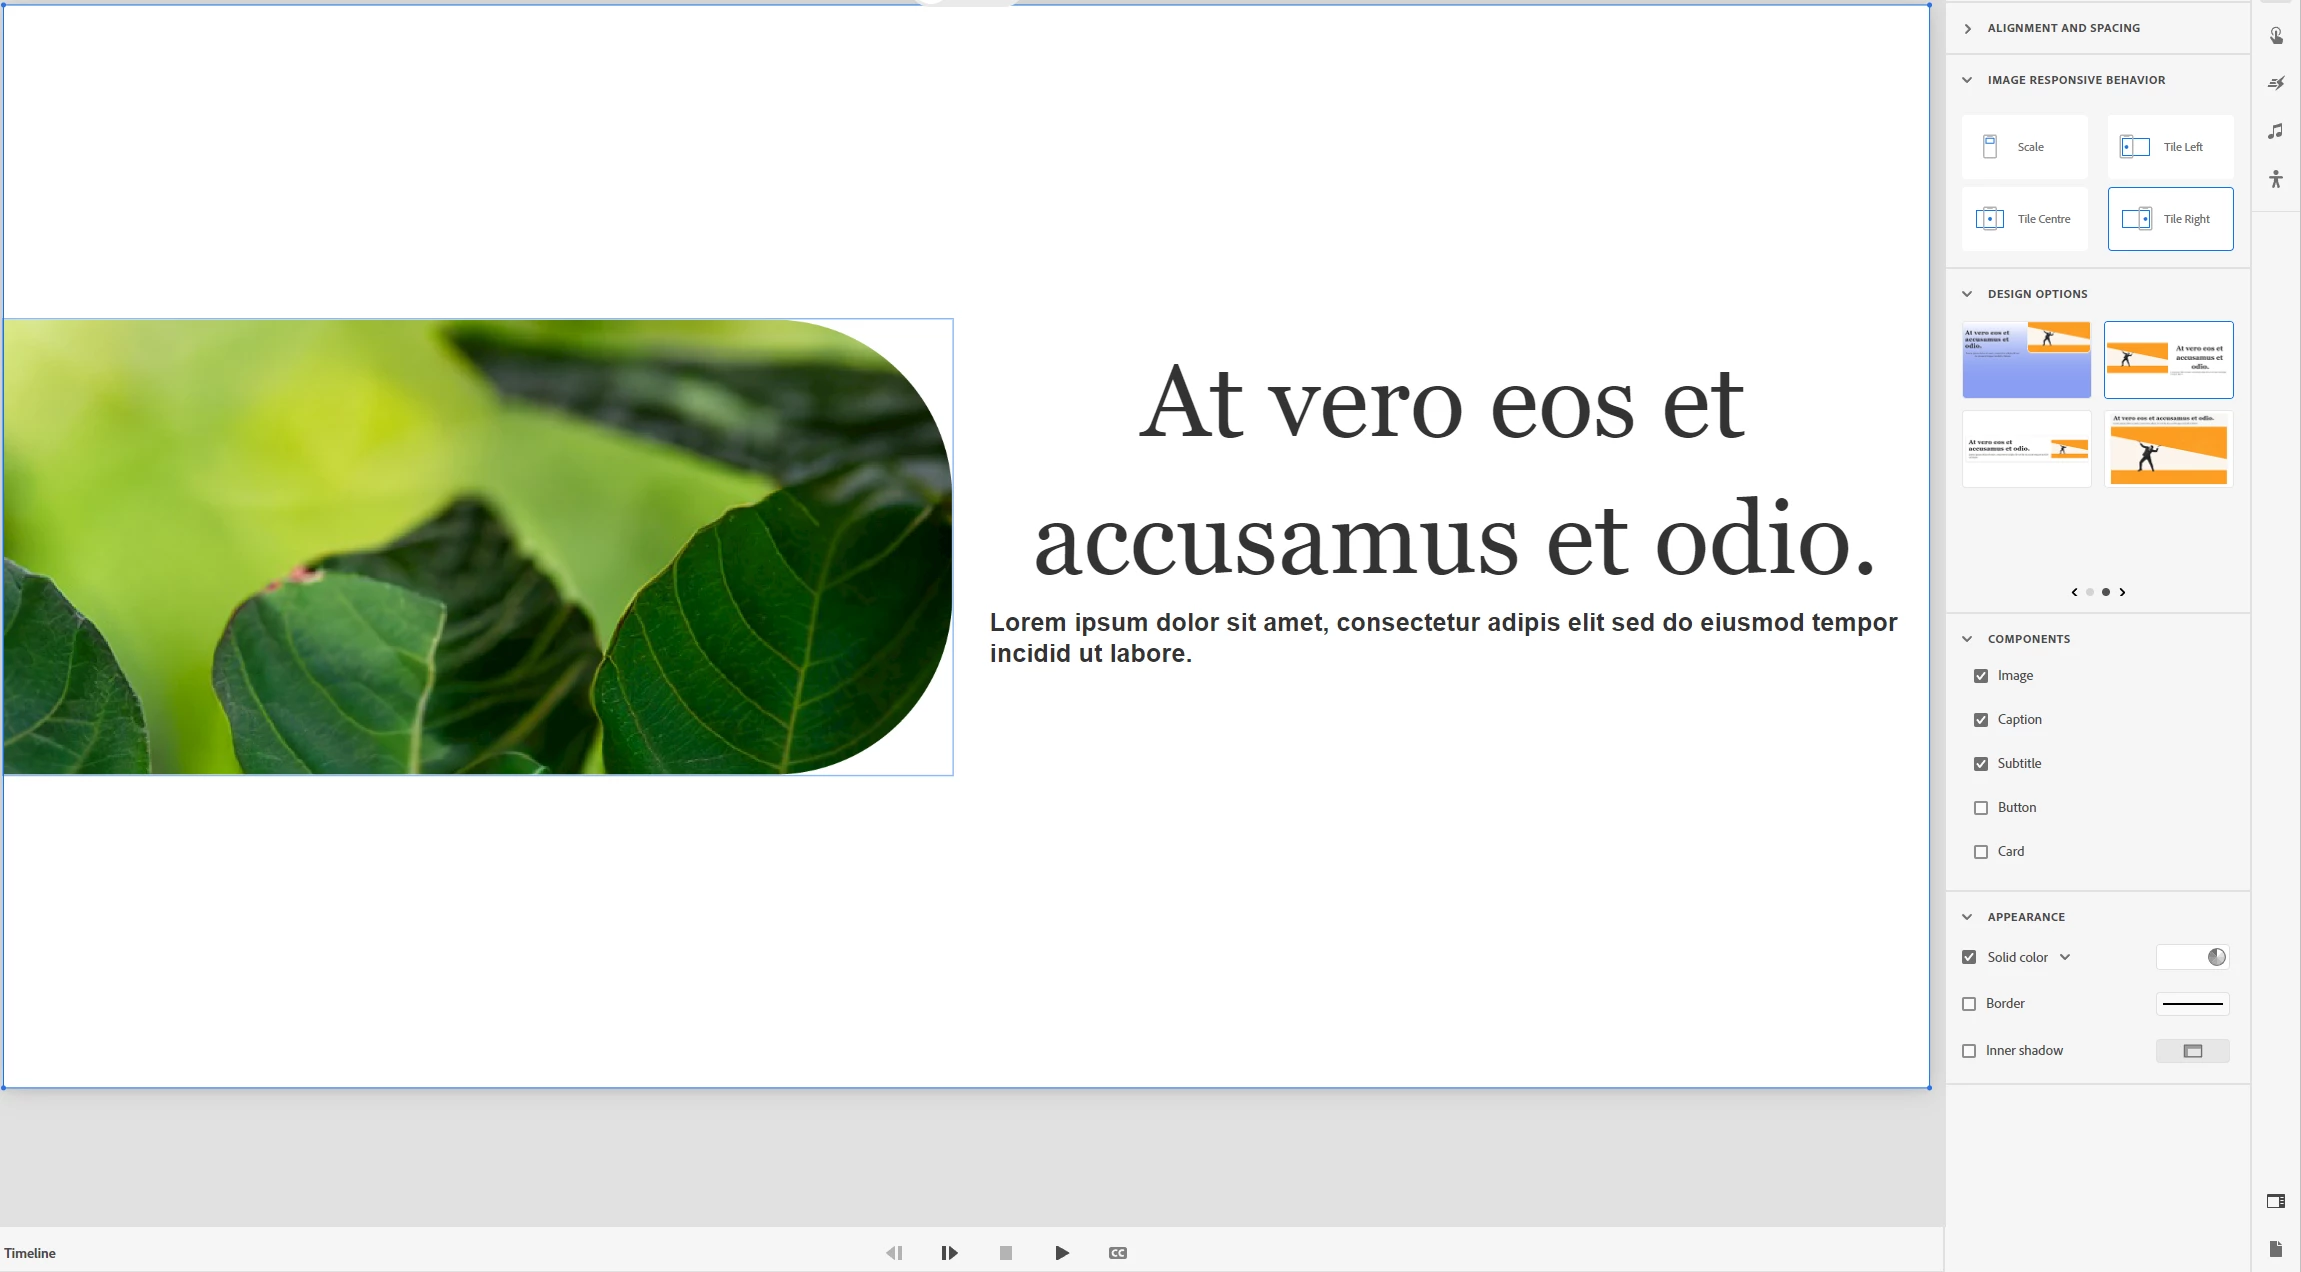Image resolution: width=2301 pixels, height=1272 pixels.
Task: Open the audio music note panel
Action: pyautogui.click(x=2276, y=131)
